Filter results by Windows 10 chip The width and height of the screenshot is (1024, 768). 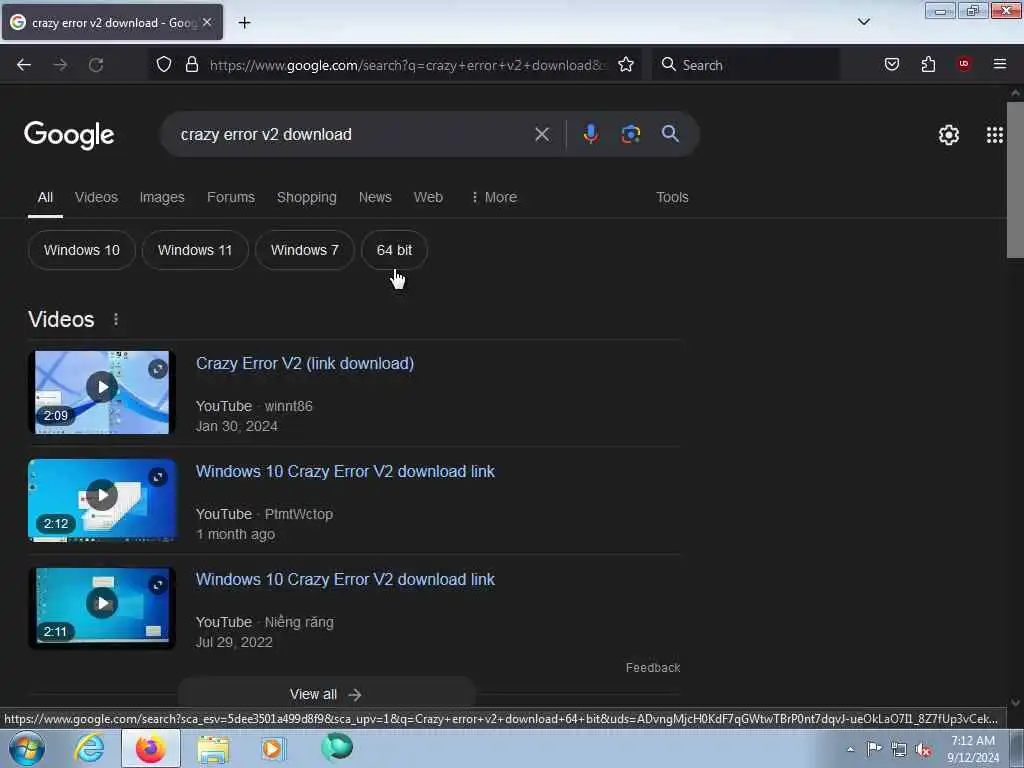coord(82,250)
